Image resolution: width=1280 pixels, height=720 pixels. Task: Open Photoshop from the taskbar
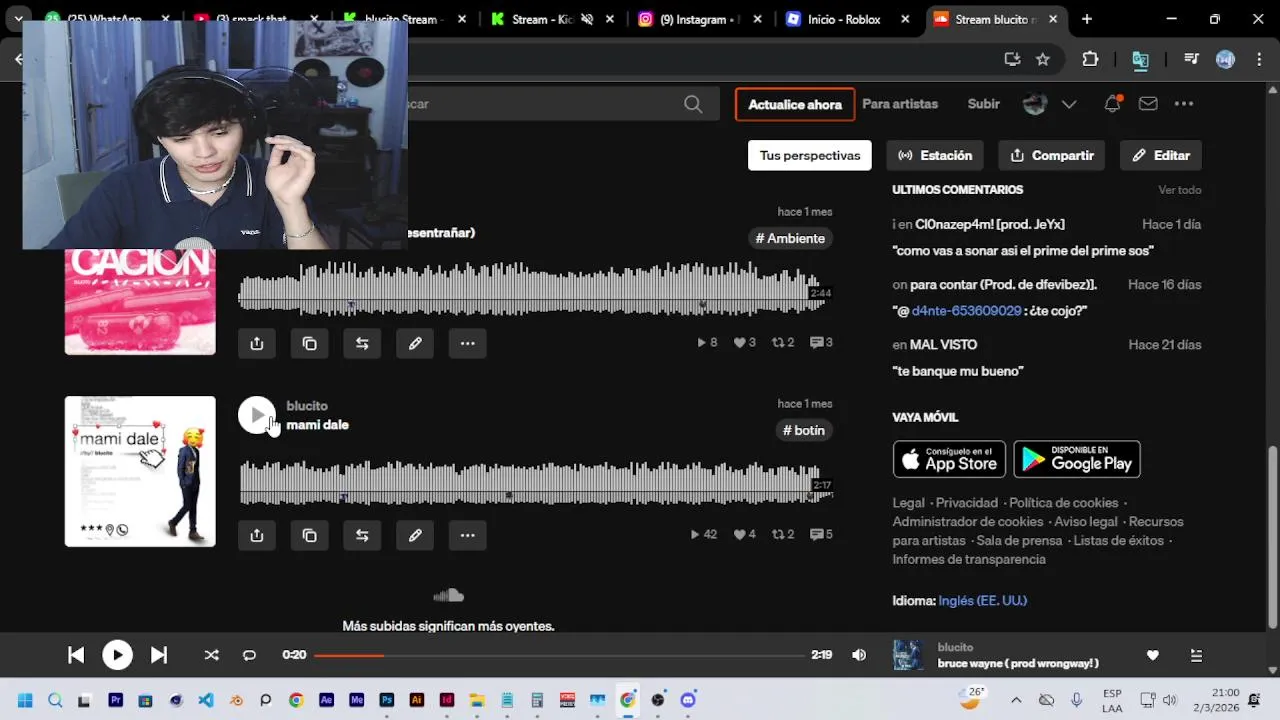387,700
